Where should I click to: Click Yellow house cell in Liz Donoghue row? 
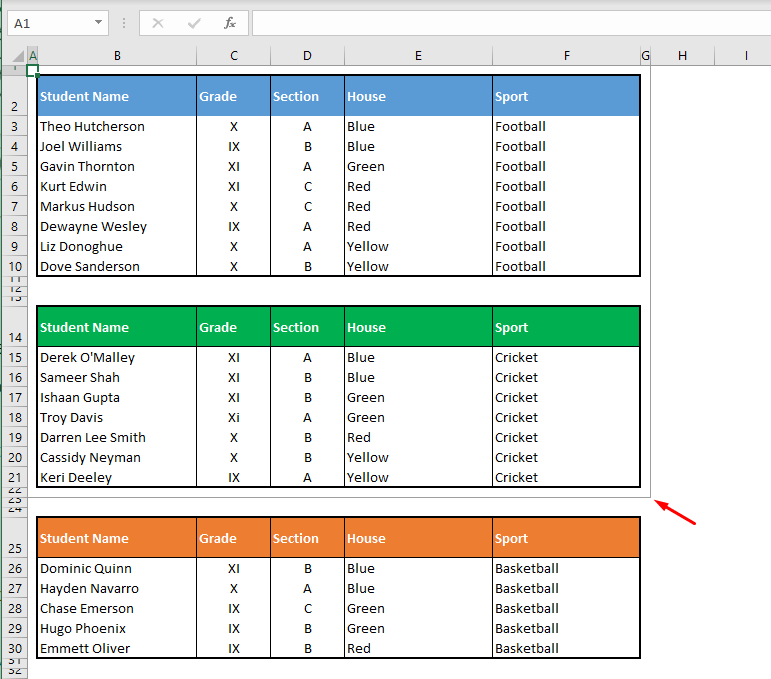(418, 246)
